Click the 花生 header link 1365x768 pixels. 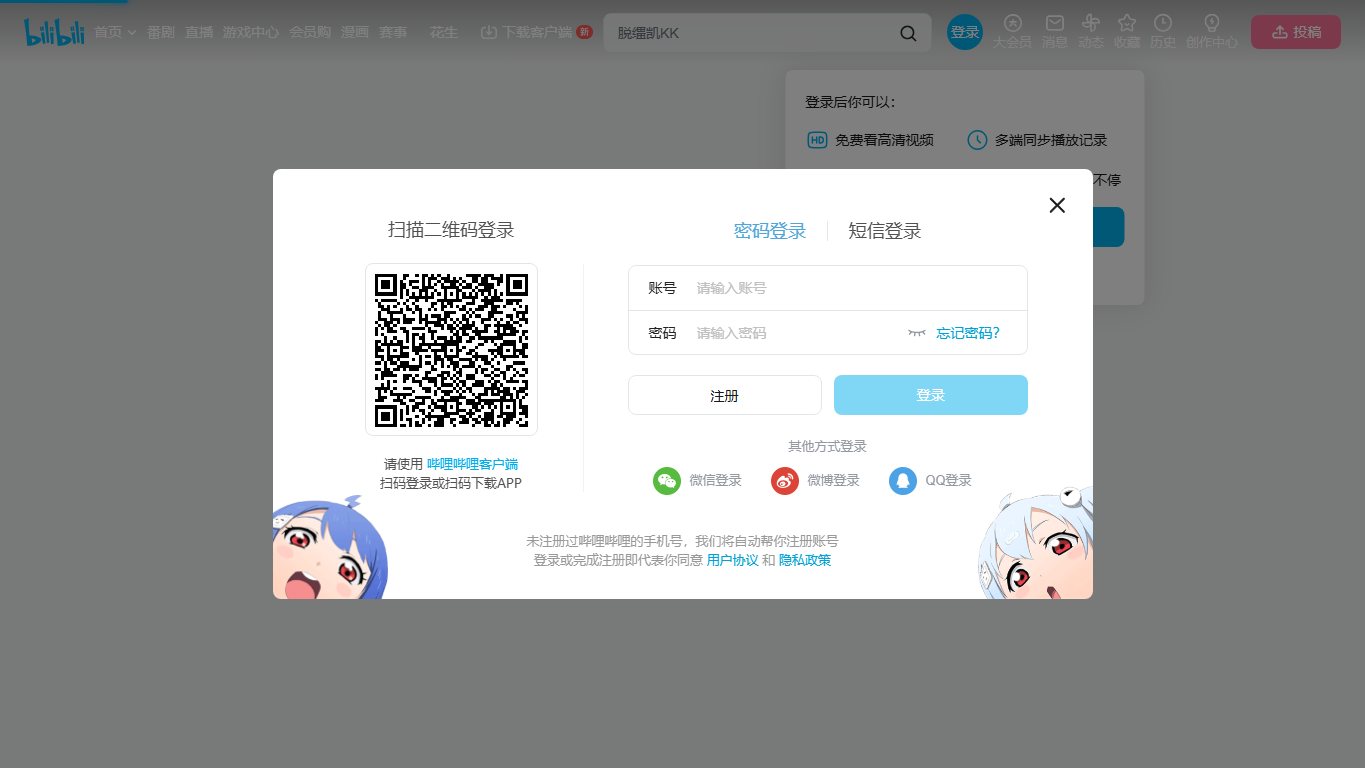pyautogui.click(x=444, y=32)
